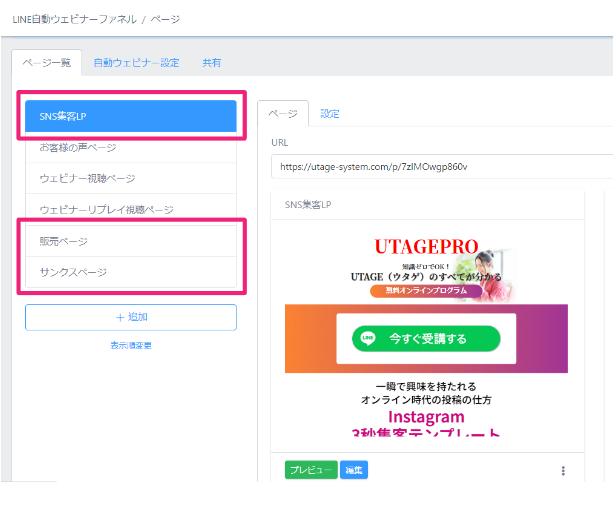Viewport: 613px width, 522px height.
Task: Open ウェビナー視聴ページ item
Action: [x=131, y=178]
